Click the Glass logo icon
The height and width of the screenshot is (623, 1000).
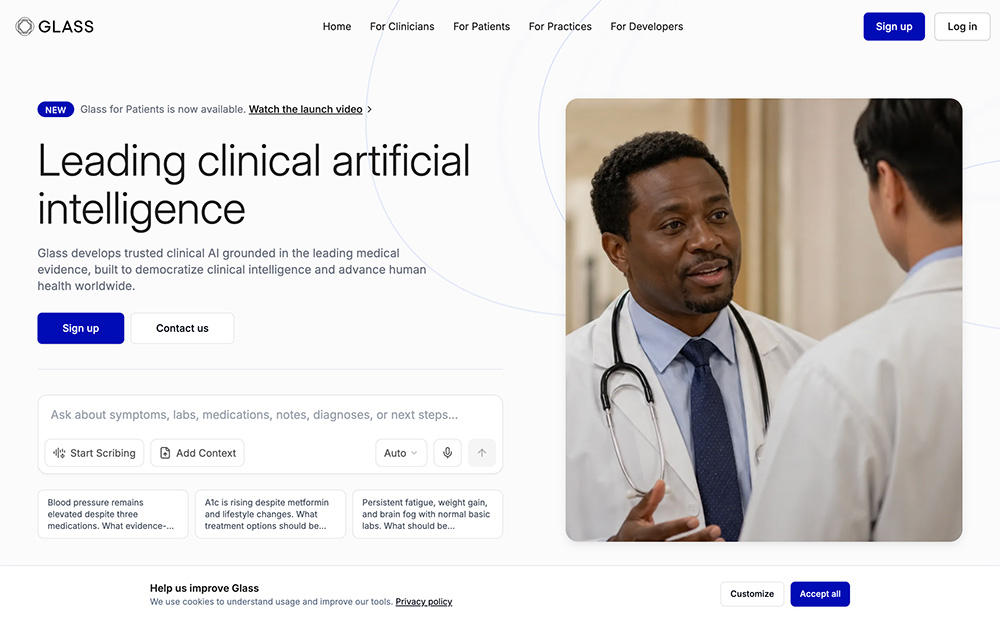[24, 26]
